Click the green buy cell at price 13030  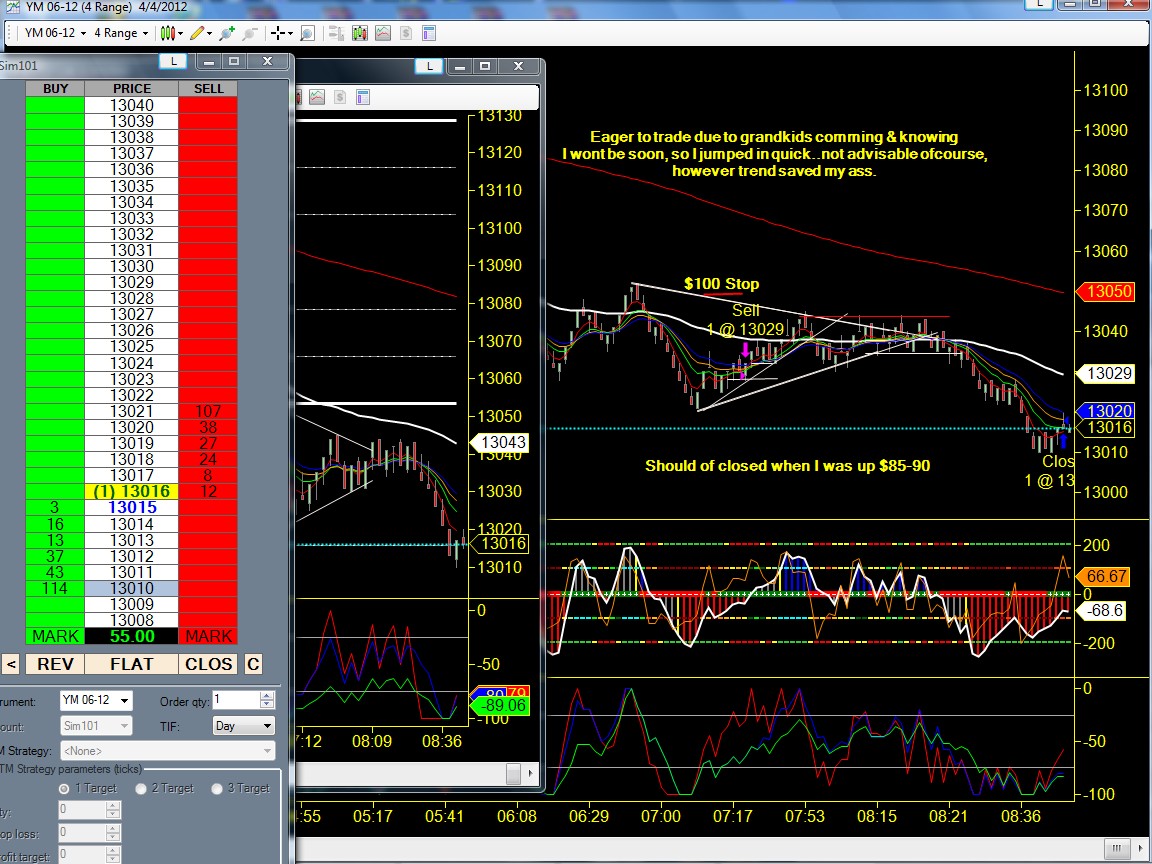coord(55,267)
